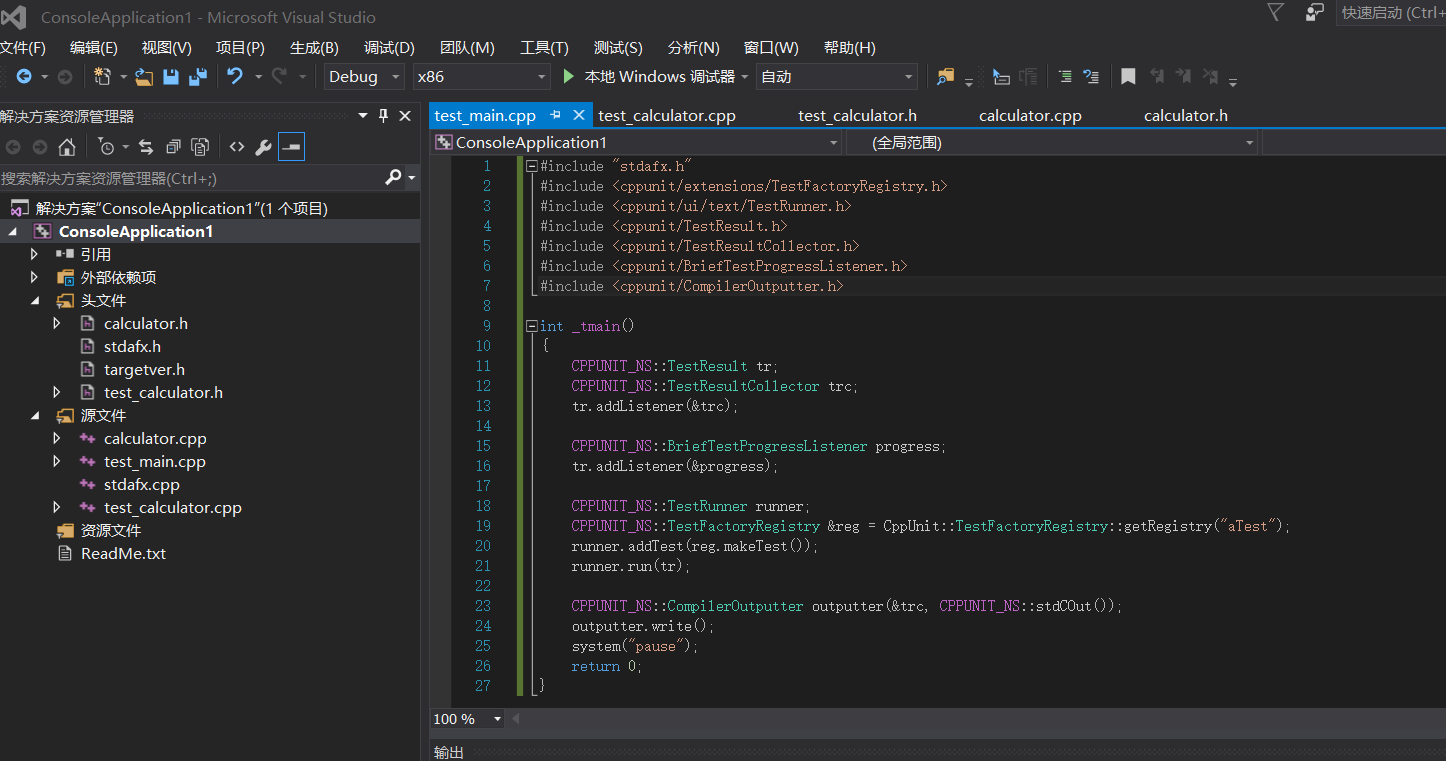The image size is (1446, 761).
Task: Click the View Code icon in Solution Explorer
Action: pos(237,147)
